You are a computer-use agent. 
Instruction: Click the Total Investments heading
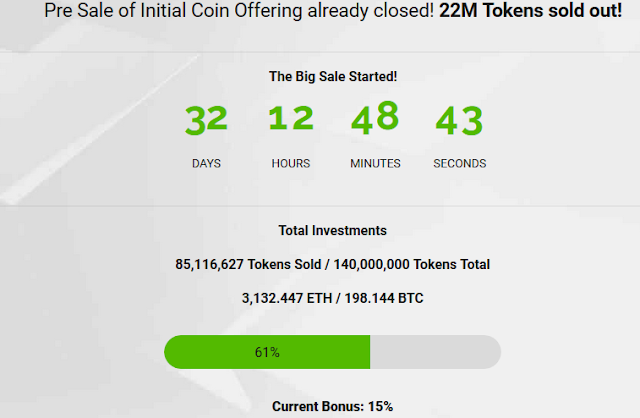(333, 231)
